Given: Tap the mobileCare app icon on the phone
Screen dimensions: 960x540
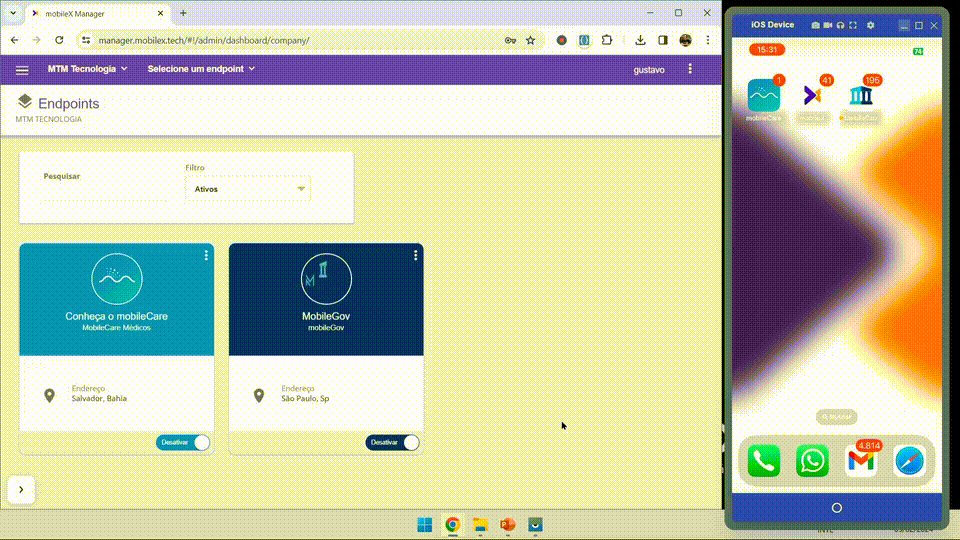Looking at the screenshot, I should pyautogui.click(x=763, y=96).
